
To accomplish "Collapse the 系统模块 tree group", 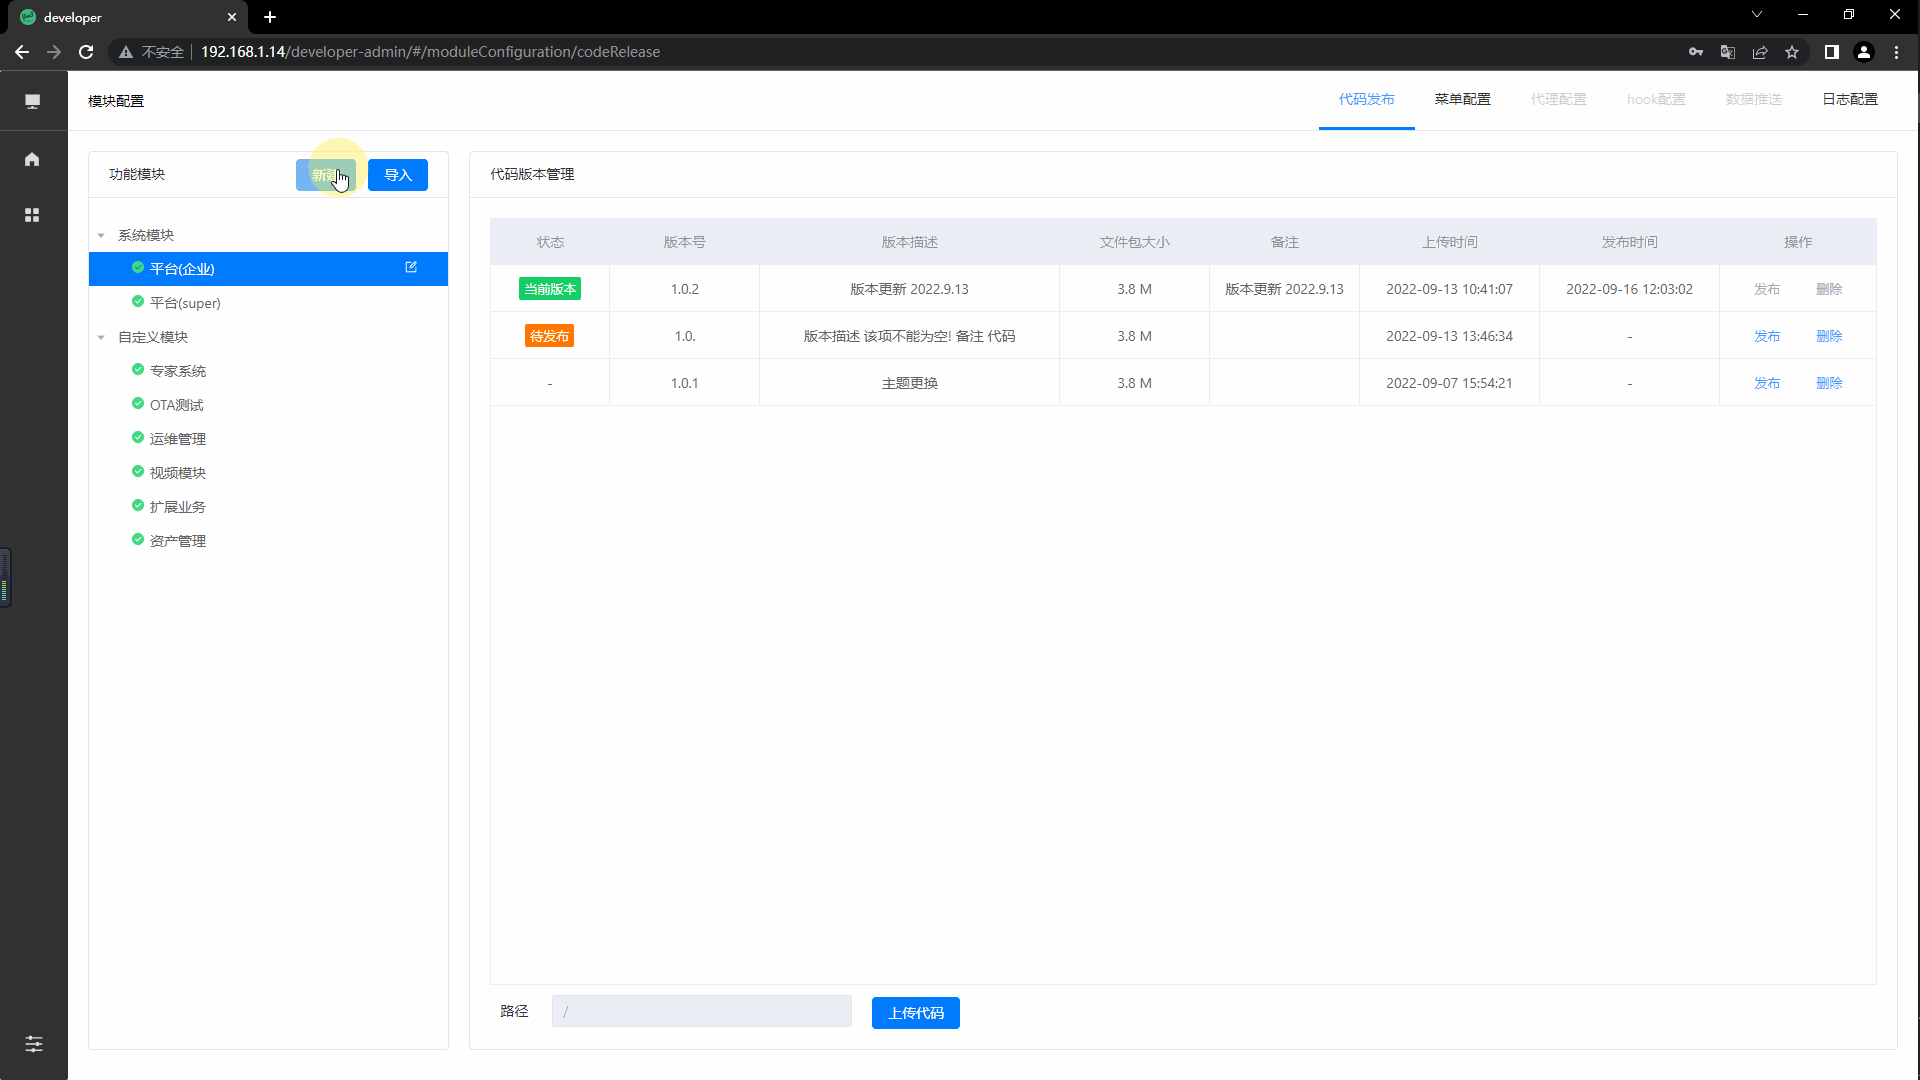I will click(x=101, y=235).
